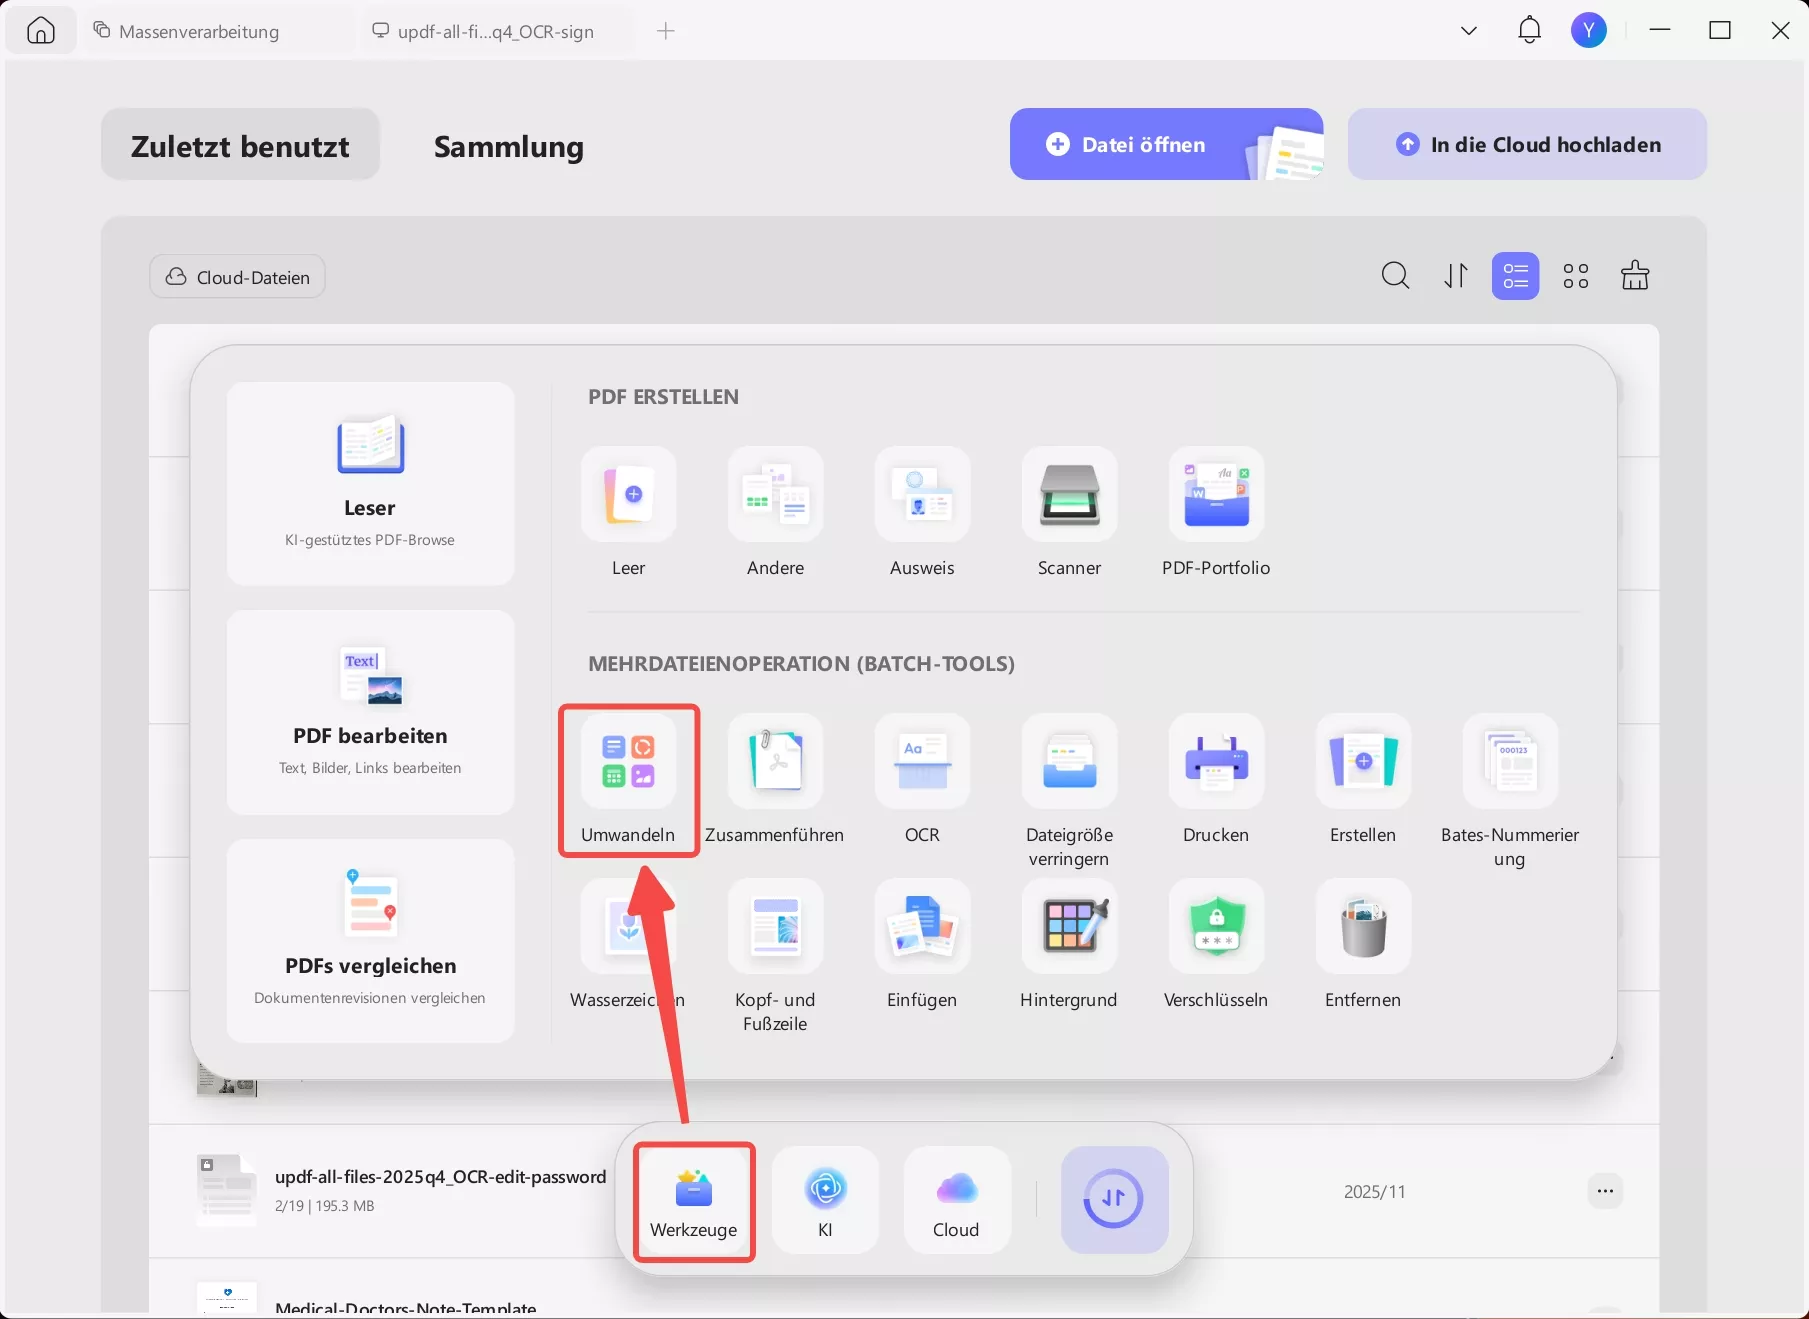Select Zusammenführen to merge PDFs

pyautogui.click(x=775, y=780)
